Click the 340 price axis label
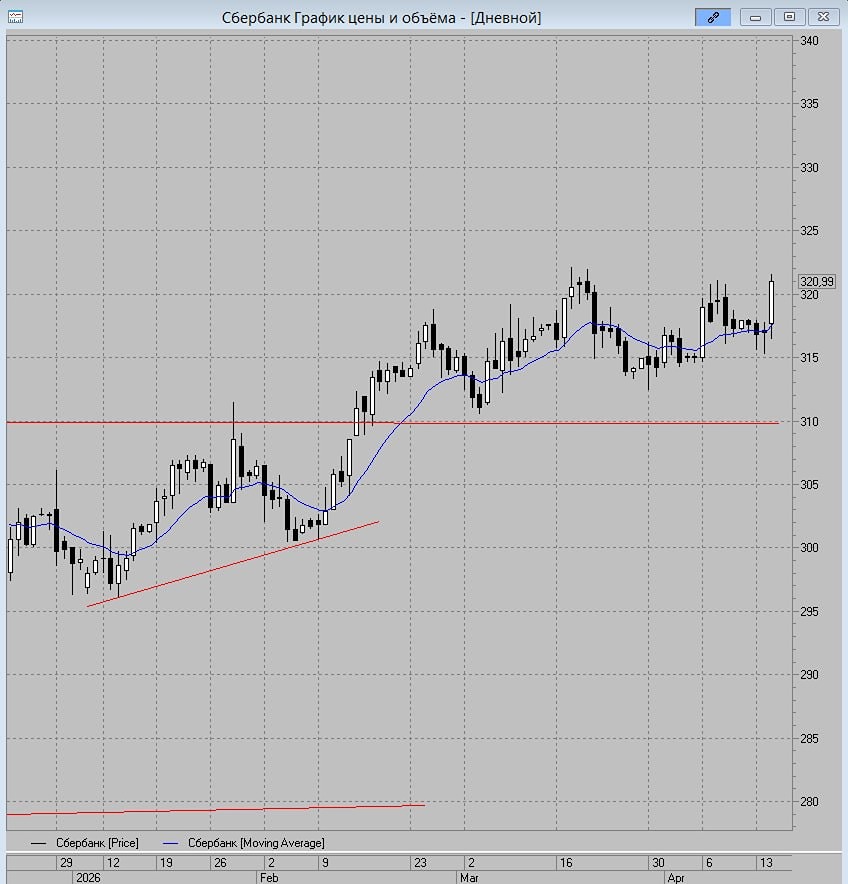The height and width of the screenshot is (884, 848). [809, 41]
